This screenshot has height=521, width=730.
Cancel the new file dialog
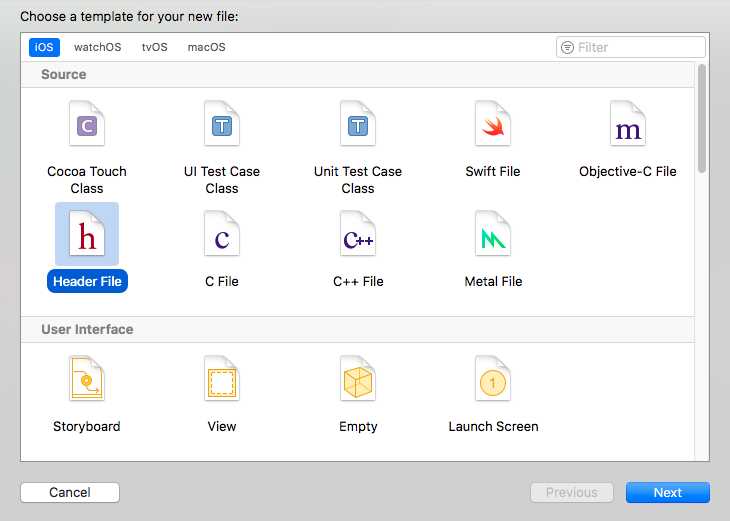coord(70,493)
